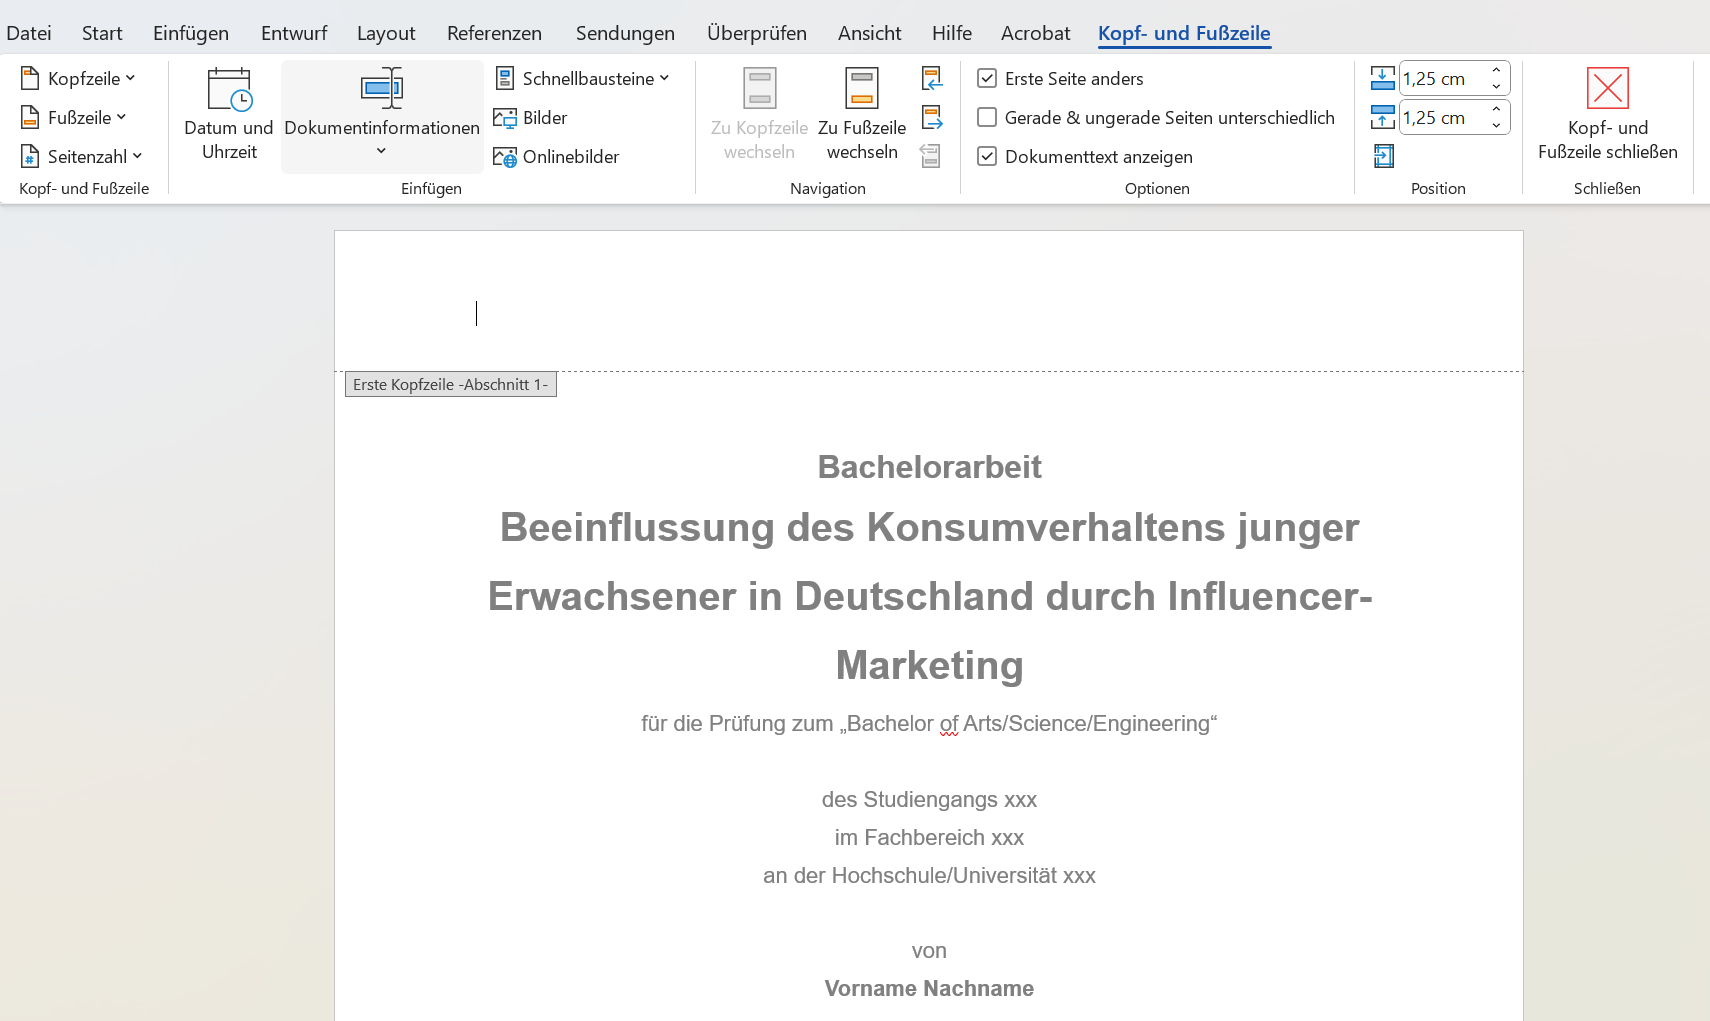Toggle Dokumenttext anzeigen checkbox
Screen dimensions: 1710x1021
point(987,157)
